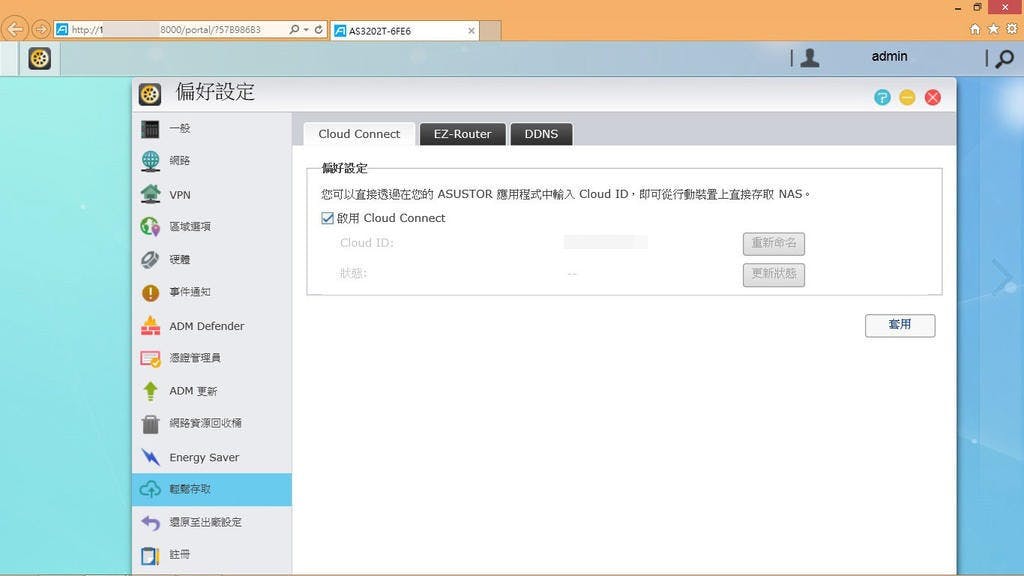Toggle the 啟用 Cloud Connect checkbox
Image resolution: width=1024 pixels, height=576 pixels.
[x=327, y=218]
